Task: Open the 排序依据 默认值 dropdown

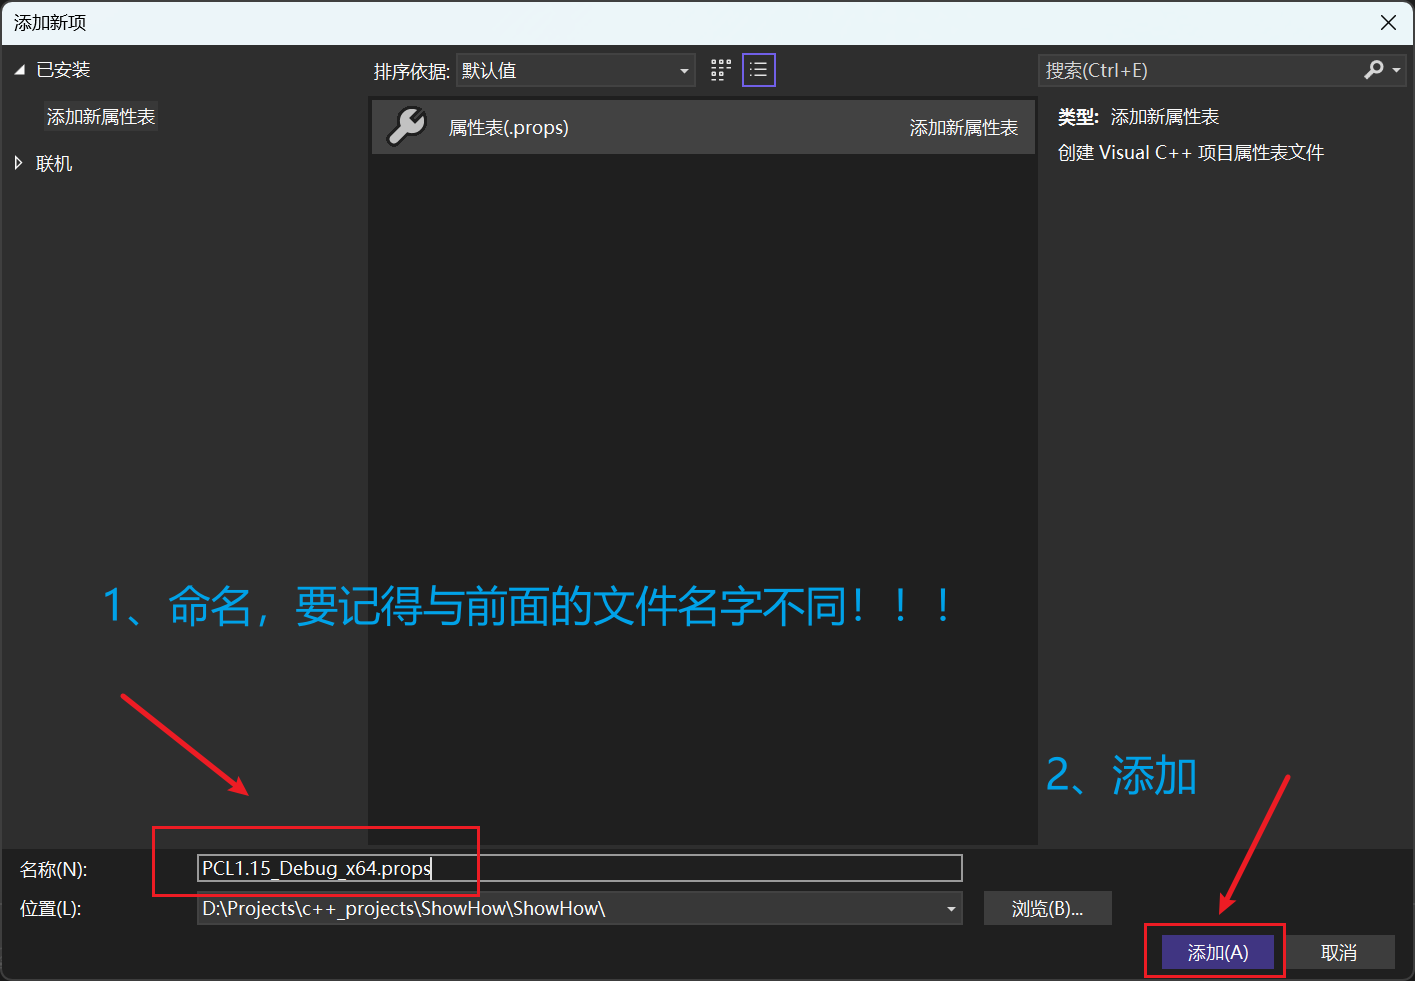Action: [575, 70]
